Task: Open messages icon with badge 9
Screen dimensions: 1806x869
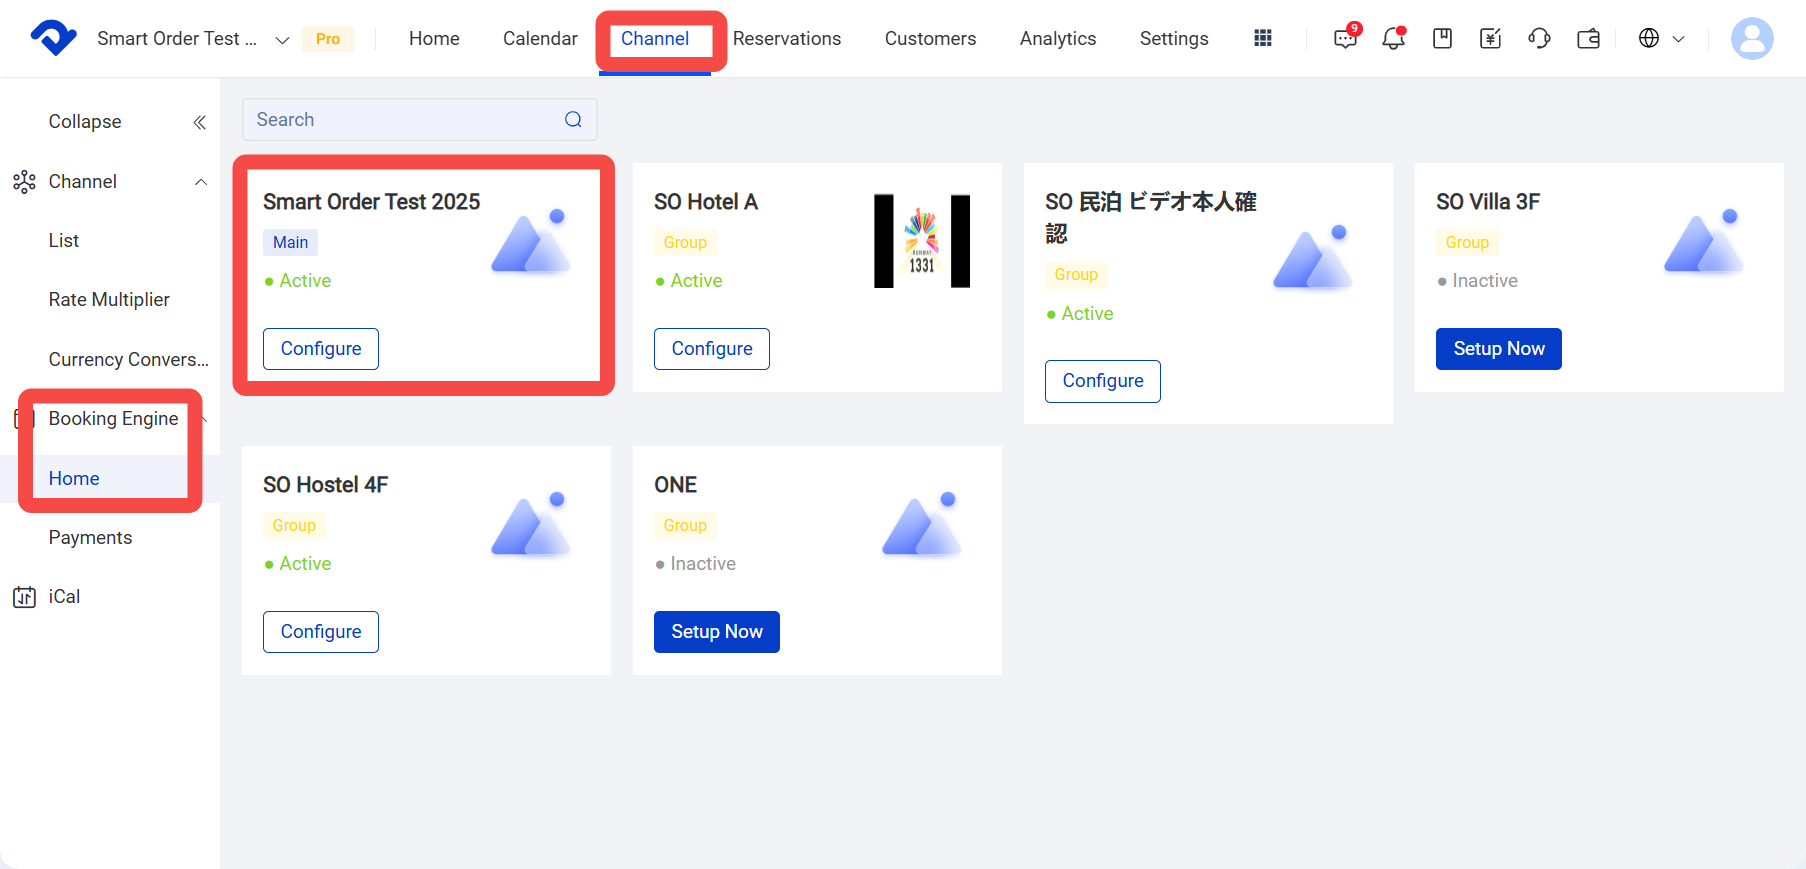Action: point(1346,38)
